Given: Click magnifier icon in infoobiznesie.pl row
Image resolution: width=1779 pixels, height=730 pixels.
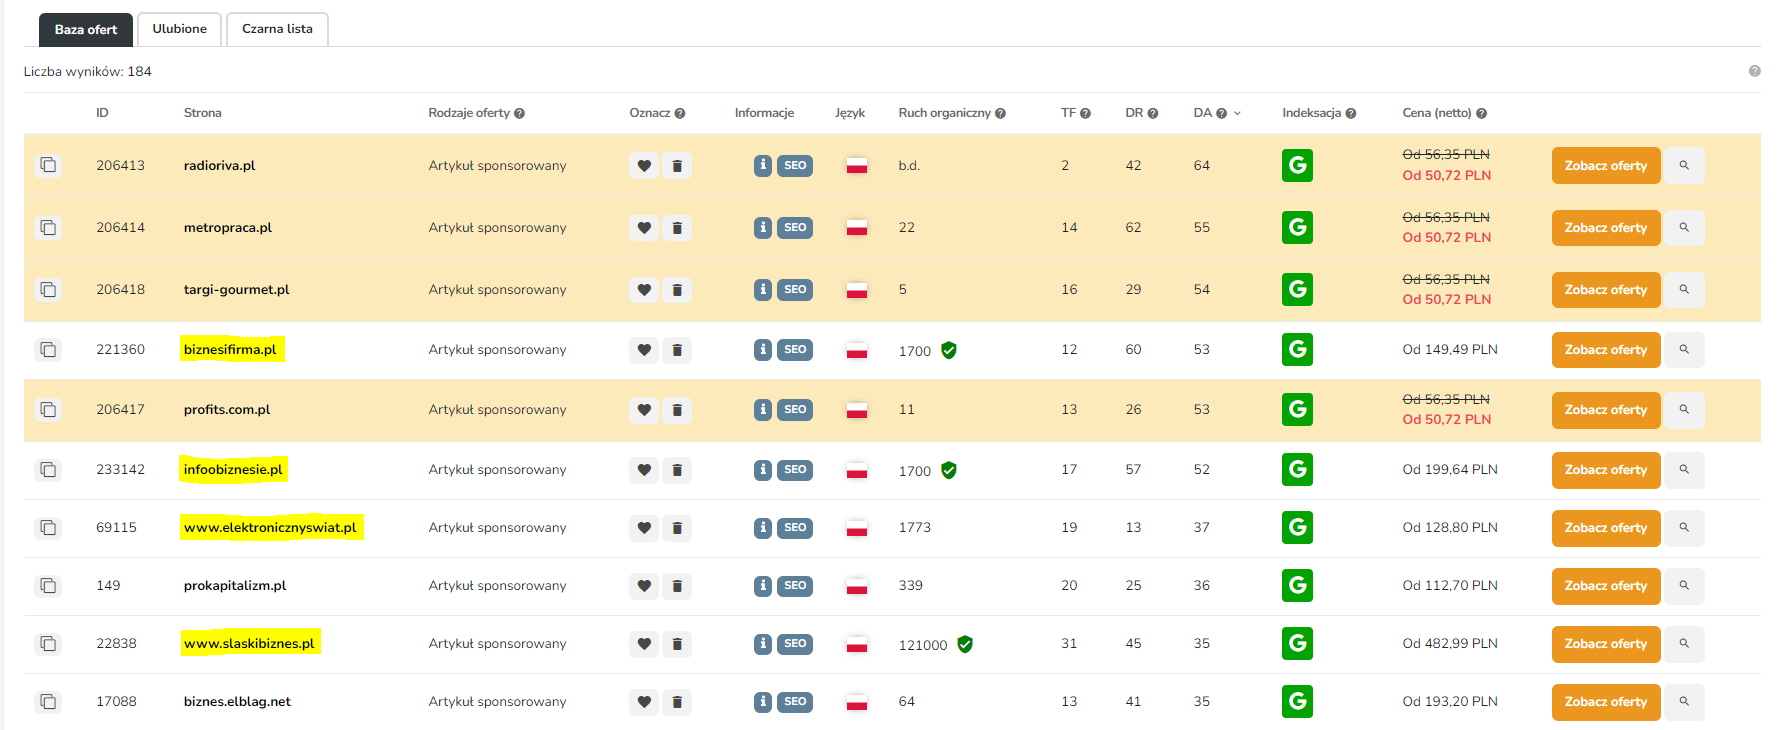Looking at the screenshot, I should (1684, 470).
